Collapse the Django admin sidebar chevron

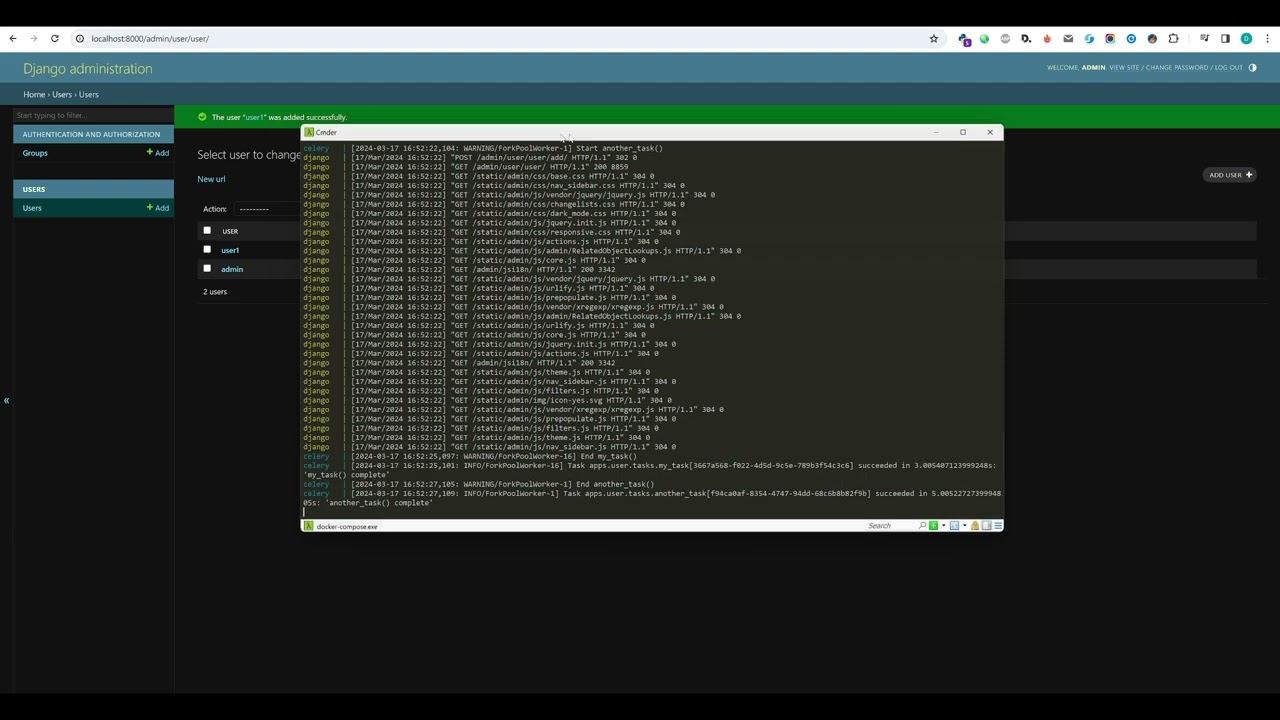(6, 400)
